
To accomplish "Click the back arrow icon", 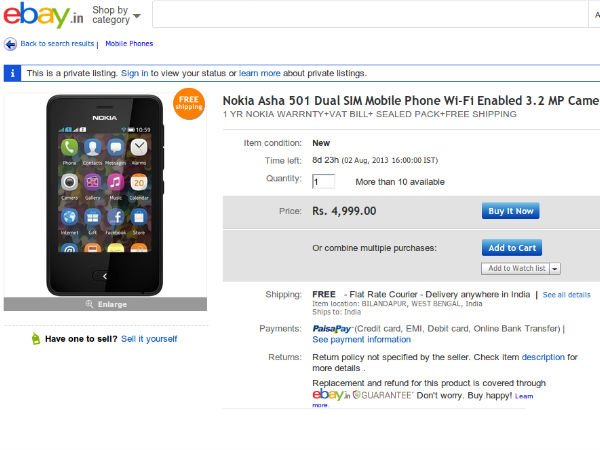I will [x=10, y=44].
